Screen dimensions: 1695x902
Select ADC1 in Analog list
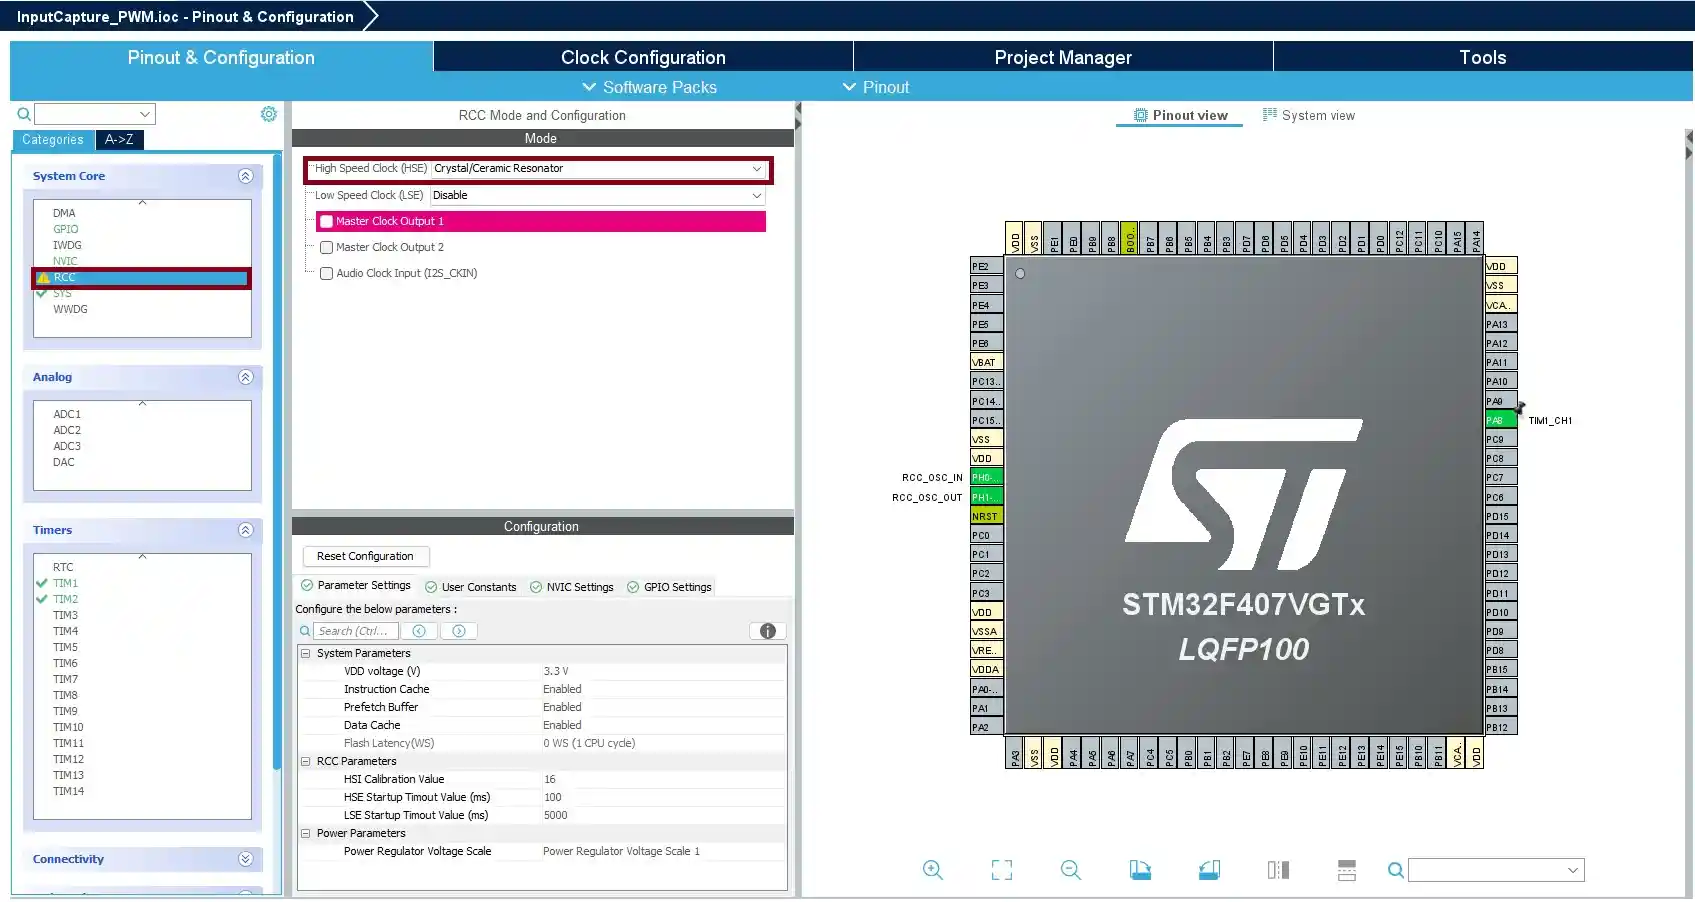tap(67, 414)
